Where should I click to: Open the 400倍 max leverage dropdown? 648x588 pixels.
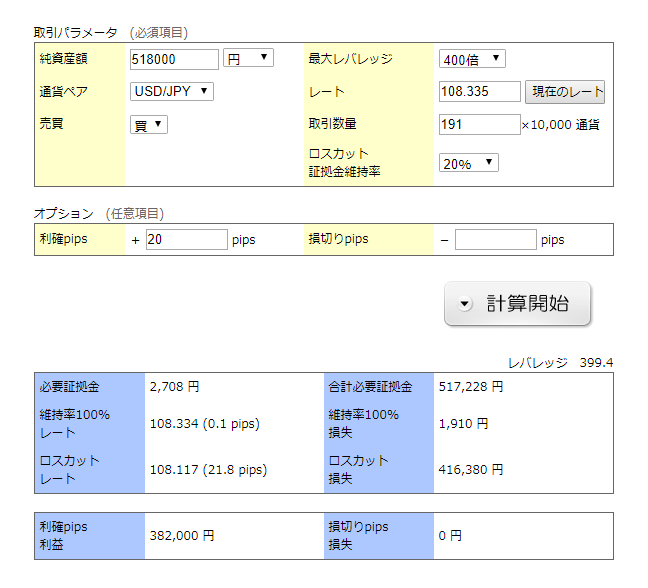pos(472,59)
